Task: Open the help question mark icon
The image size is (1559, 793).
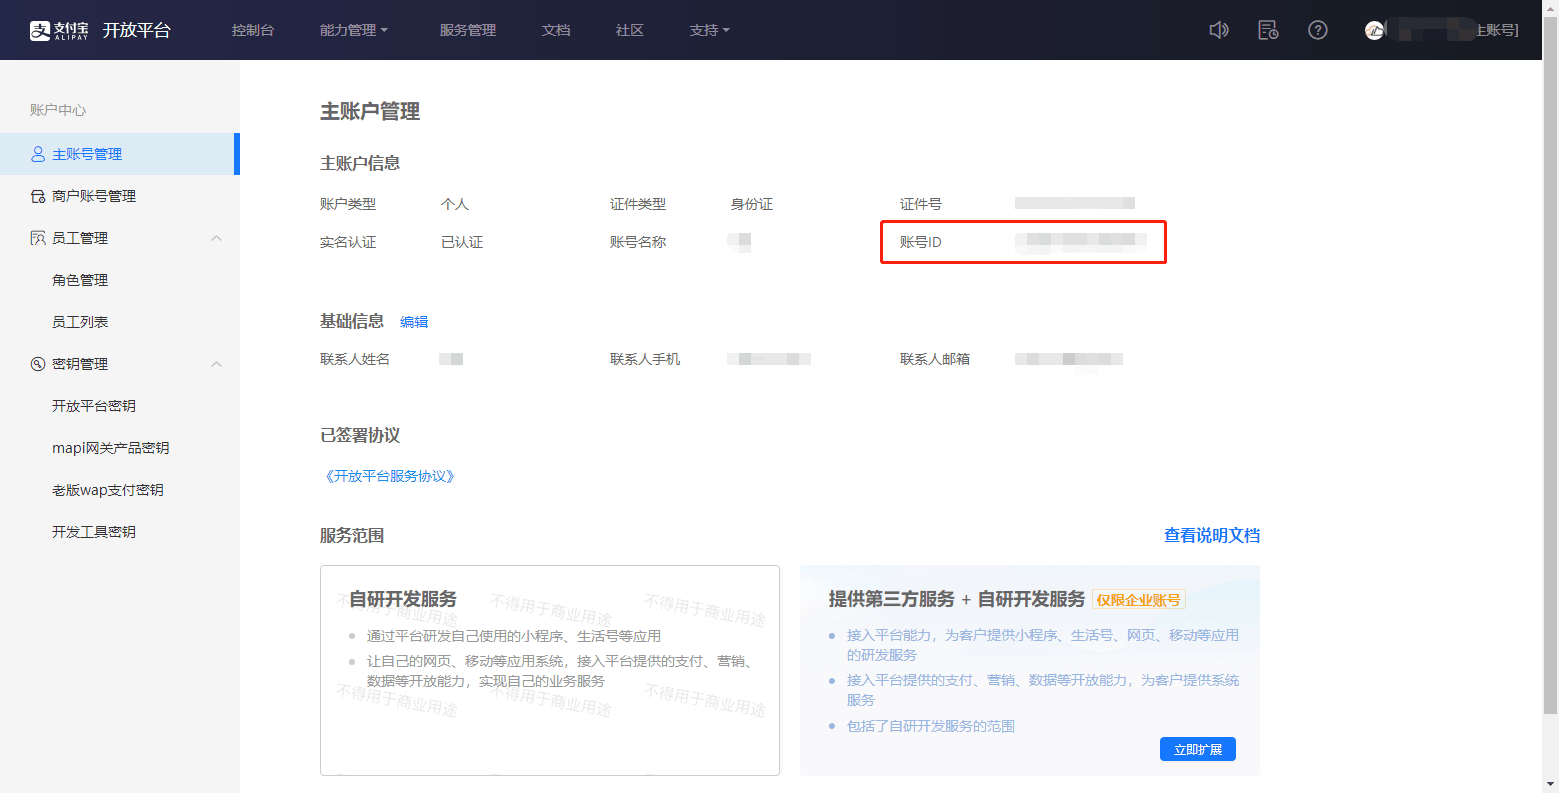Action: [1317, 30]
